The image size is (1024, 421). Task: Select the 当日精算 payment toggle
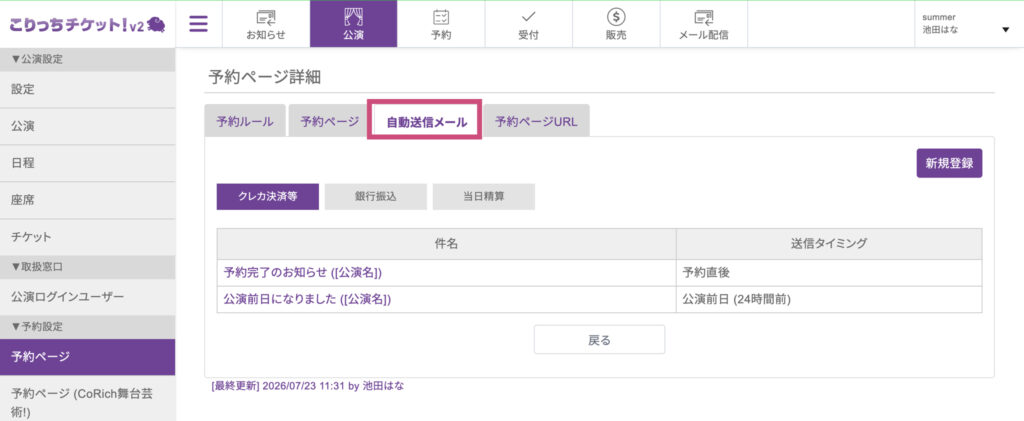pos(484,196)
